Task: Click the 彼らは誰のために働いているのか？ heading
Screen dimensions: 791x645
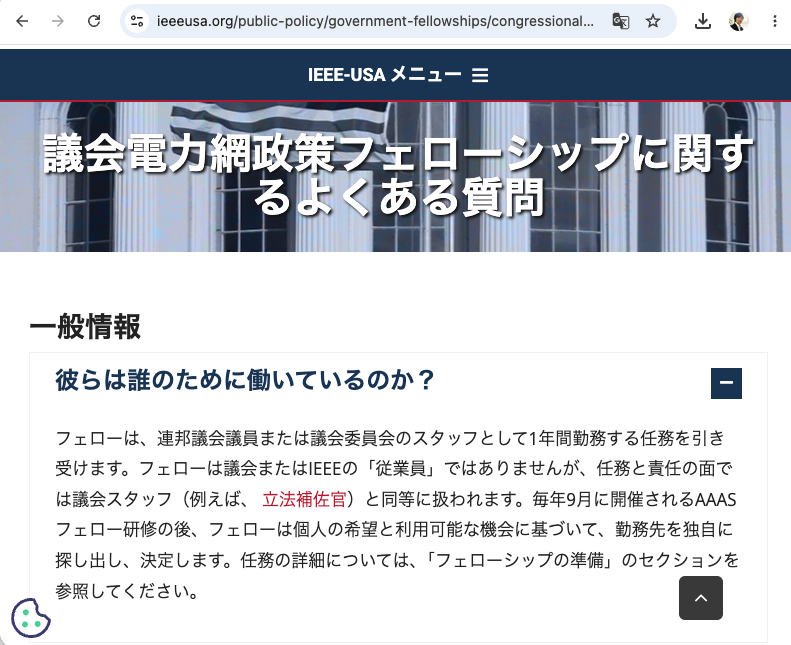Action: [245, 380]
